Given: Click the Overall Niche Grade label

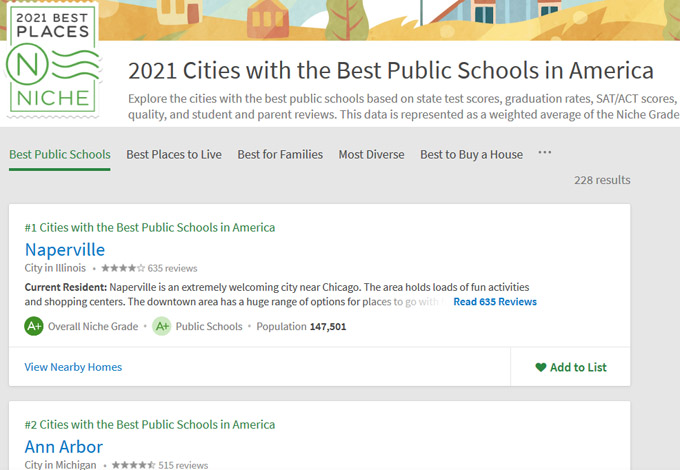Looking at the screenshot, I should (x=93, y=326).
